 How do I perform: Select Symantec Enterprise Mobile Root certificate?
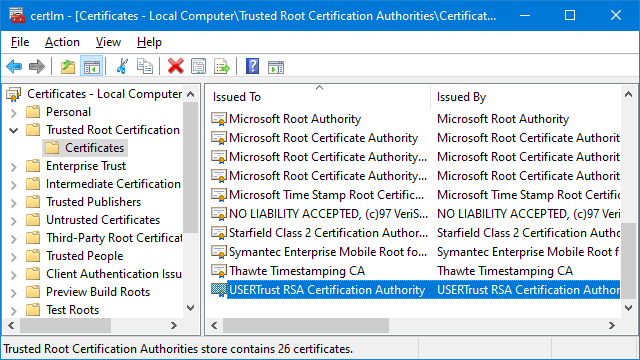(328, 252)
